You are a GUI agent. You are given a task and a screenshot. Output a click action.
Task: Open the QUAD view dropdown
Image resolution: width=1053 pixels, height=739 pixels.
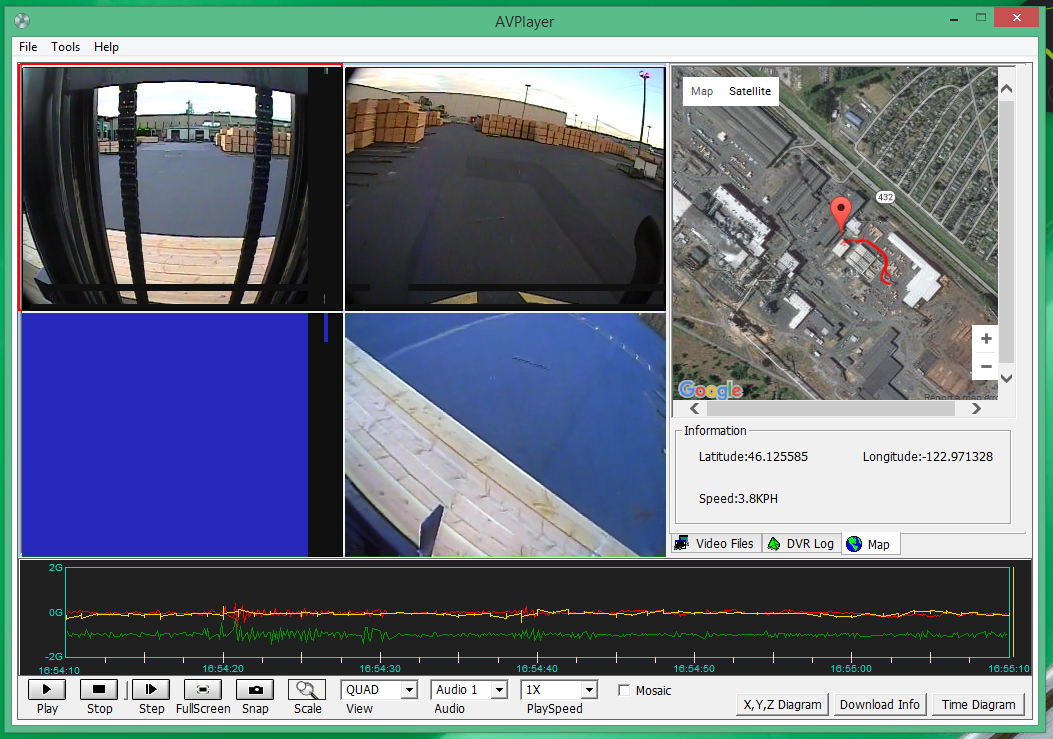click(x=408, y=690)
